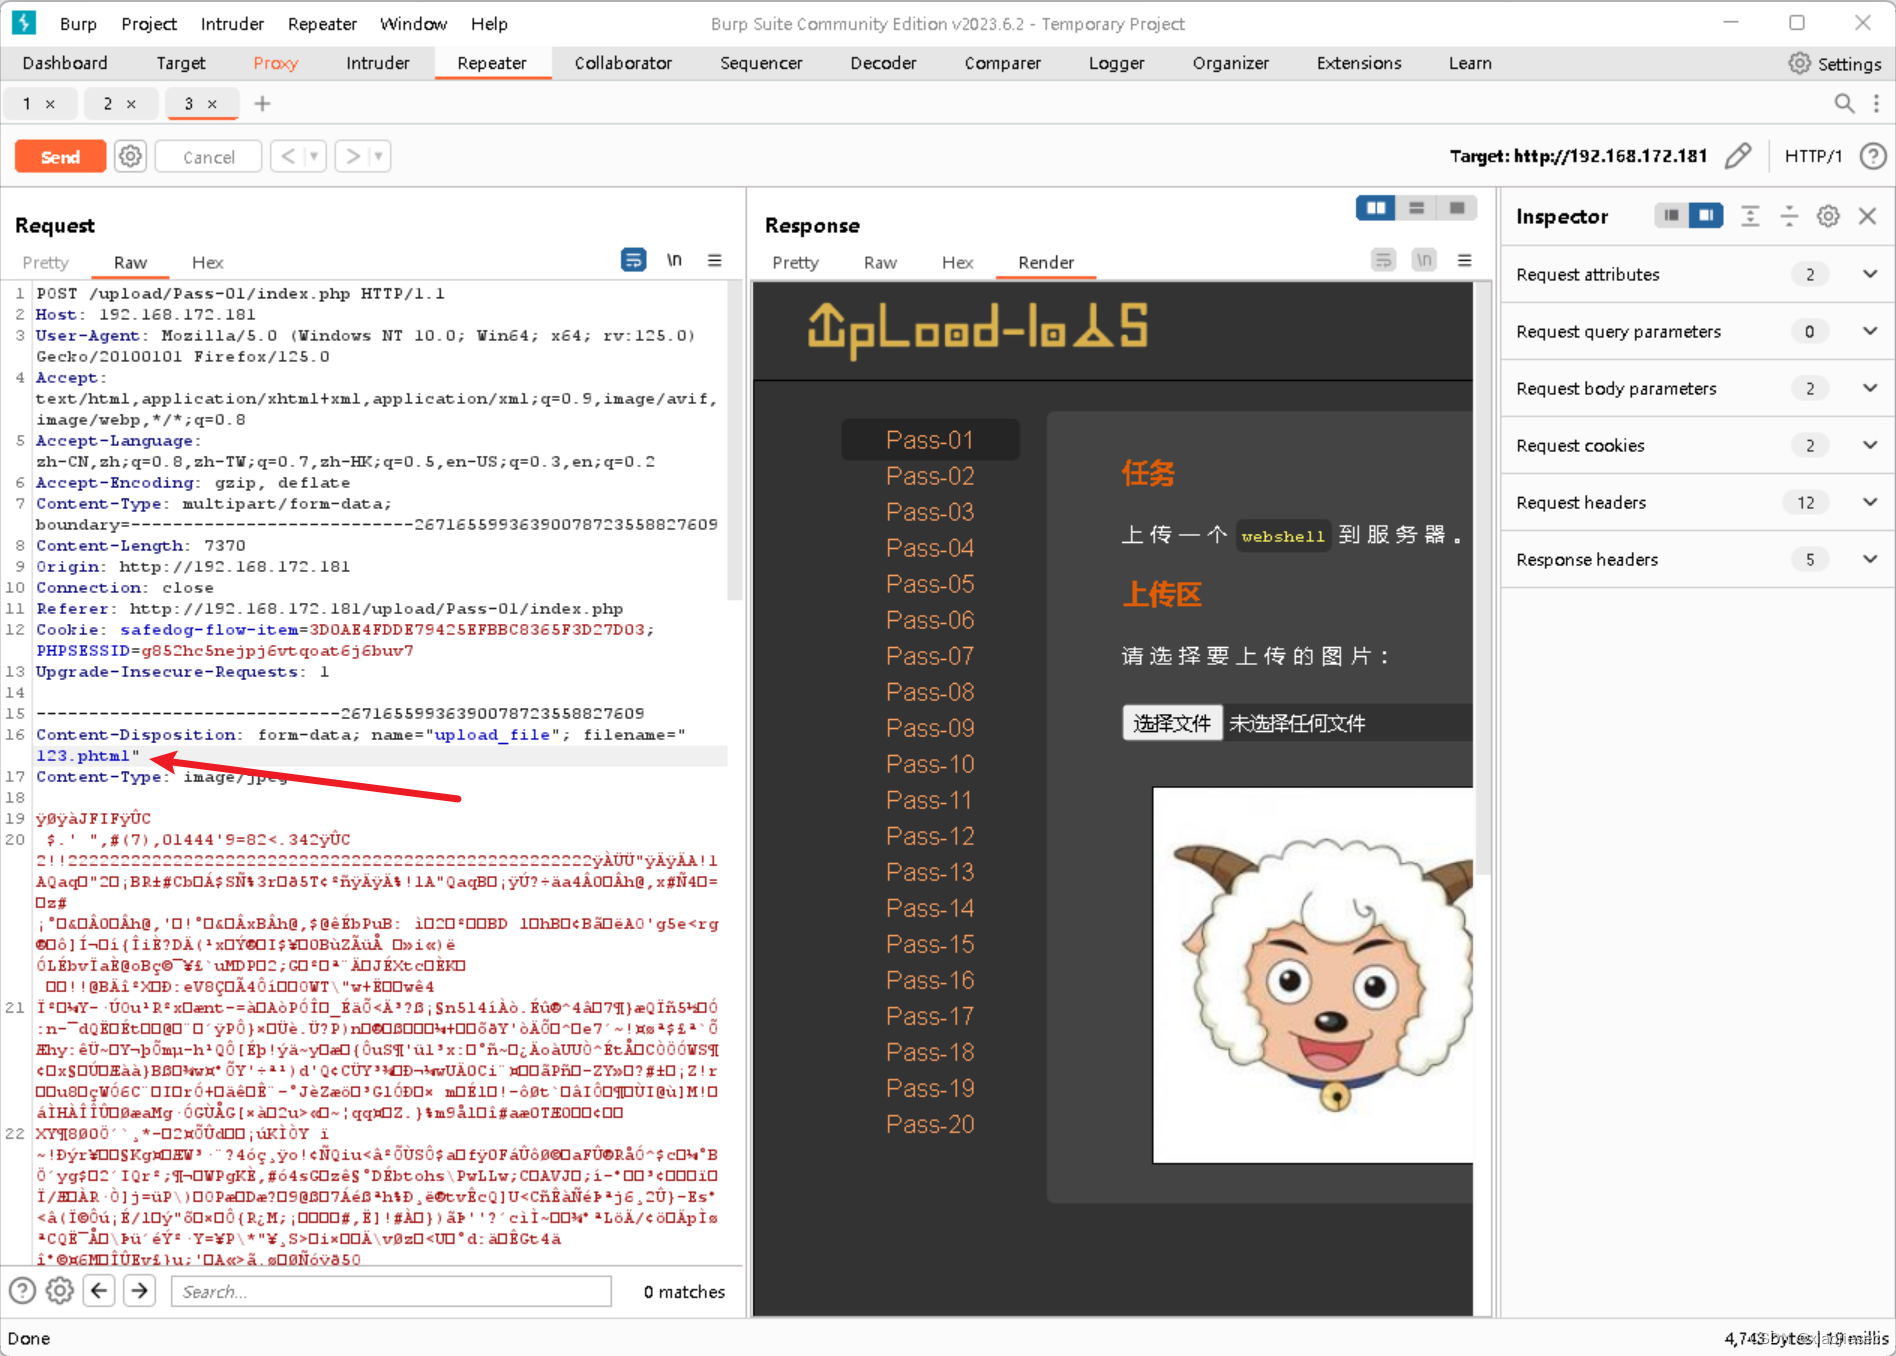The width and height of the screenshot is (1896, 1356).
Task: Click Pass-05 link in rendered page
Action: point(930,584)
